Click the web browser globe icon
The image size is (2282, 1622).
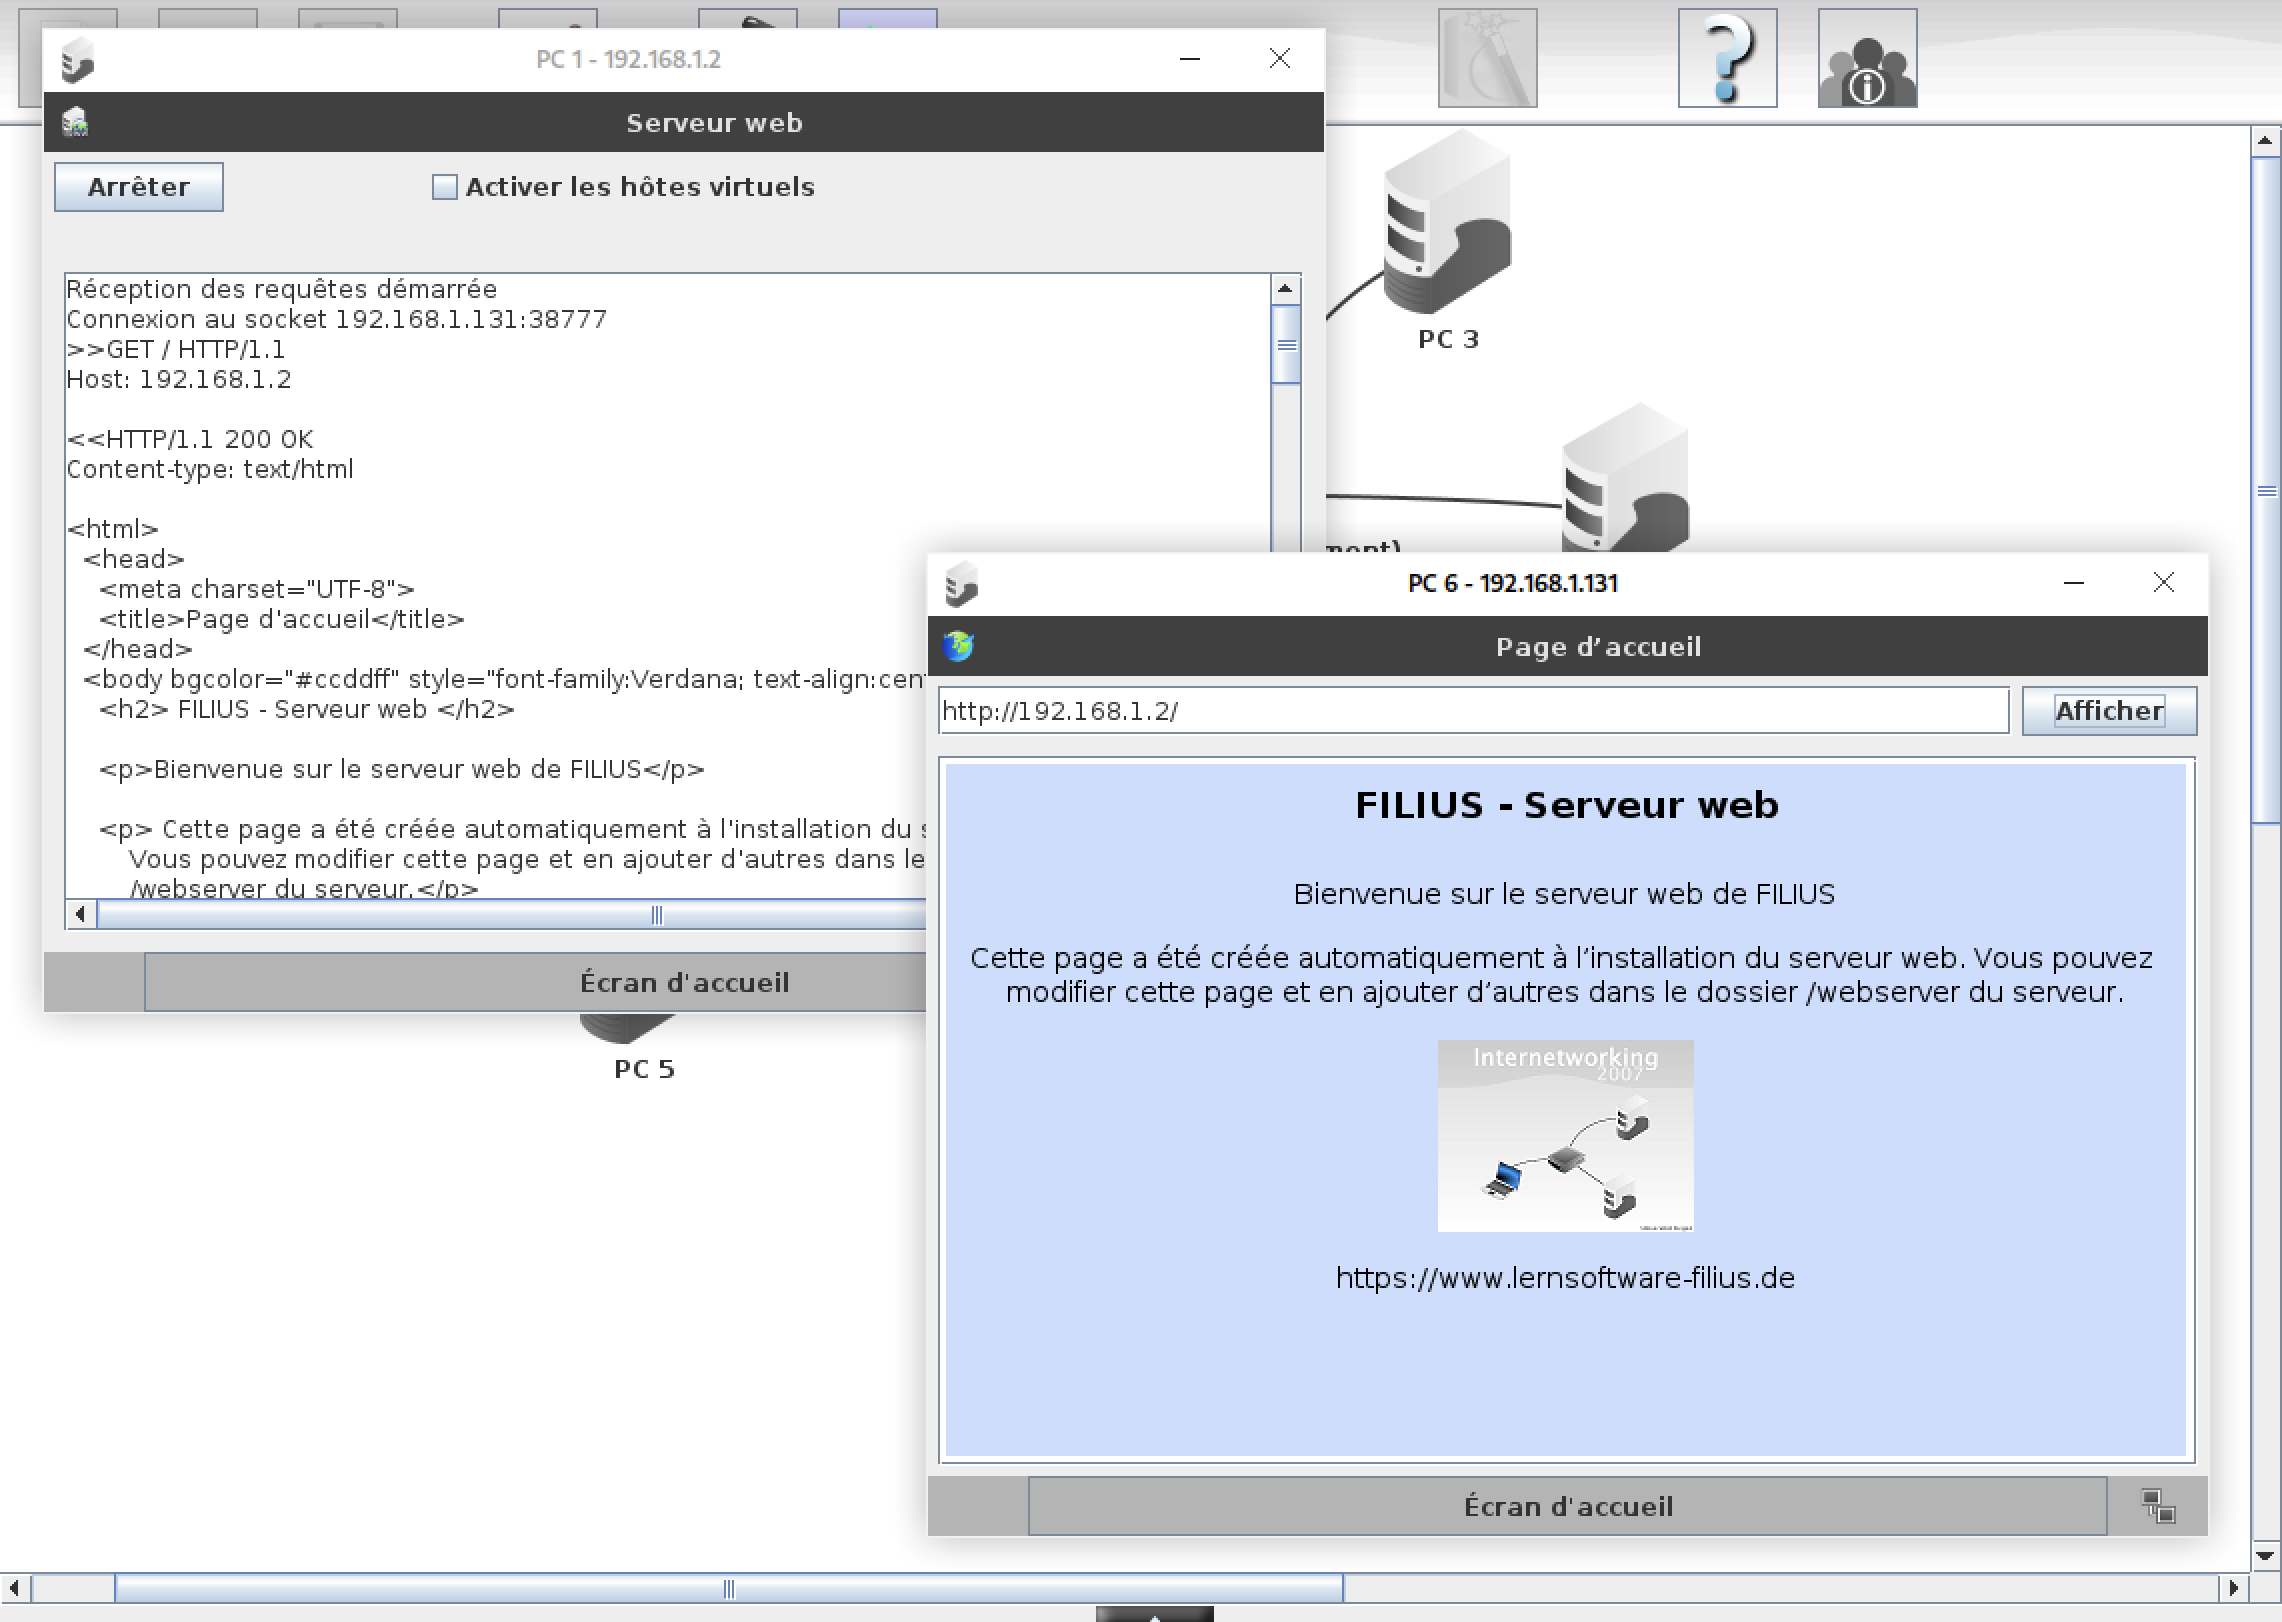(x=958, y=646)
